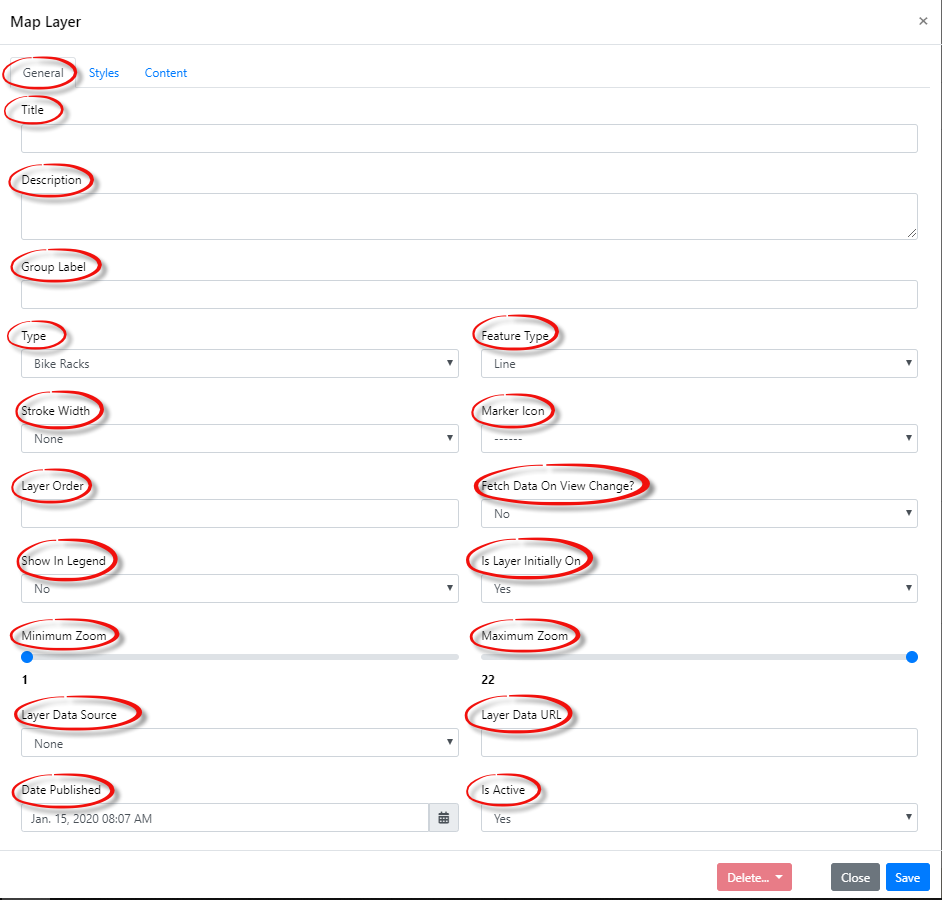Expand the Marker Icon dropdown
Screen dimensions: 942x900
699,439
